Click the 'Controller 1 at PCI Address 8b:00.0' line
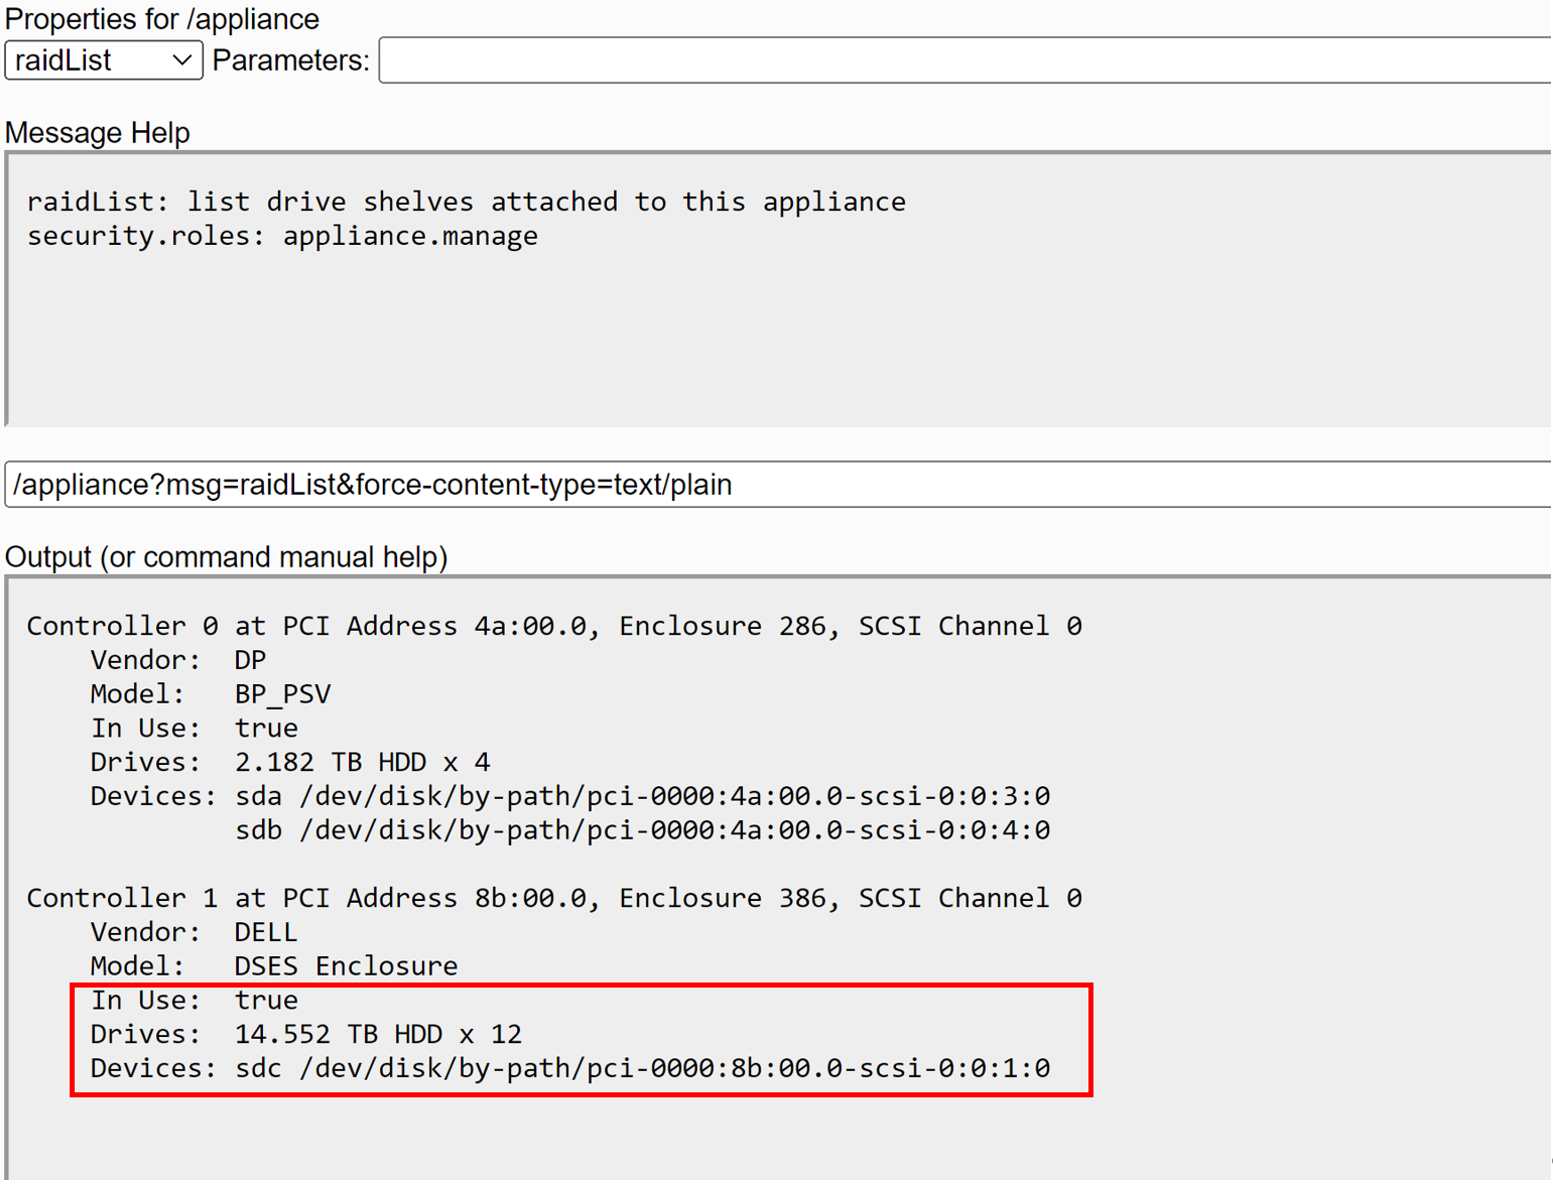The width and height of the screenshot is (1553, 1192). tap(554, 898)
